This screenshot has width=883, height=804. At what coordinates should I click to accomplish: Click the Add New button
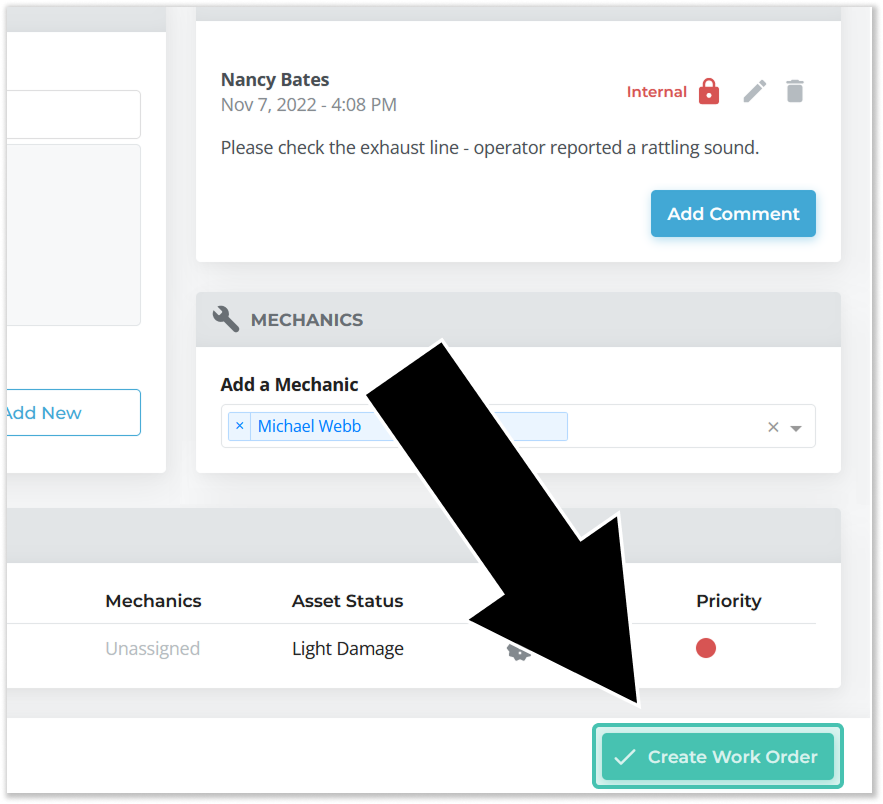click(70, 412)
